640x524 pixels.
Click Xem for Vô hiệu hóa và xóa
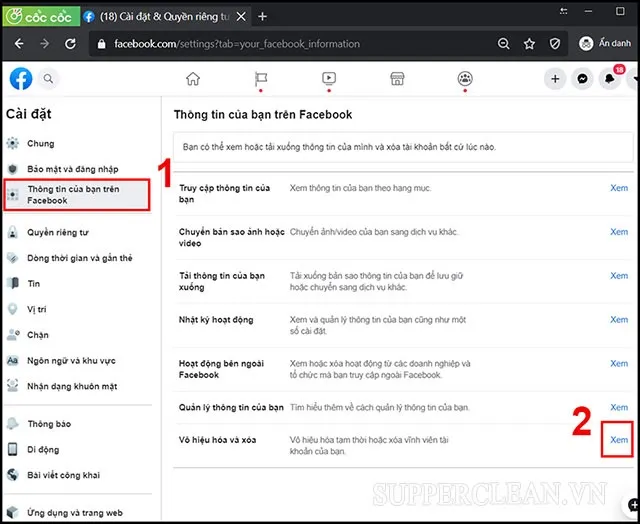(619, 440)
